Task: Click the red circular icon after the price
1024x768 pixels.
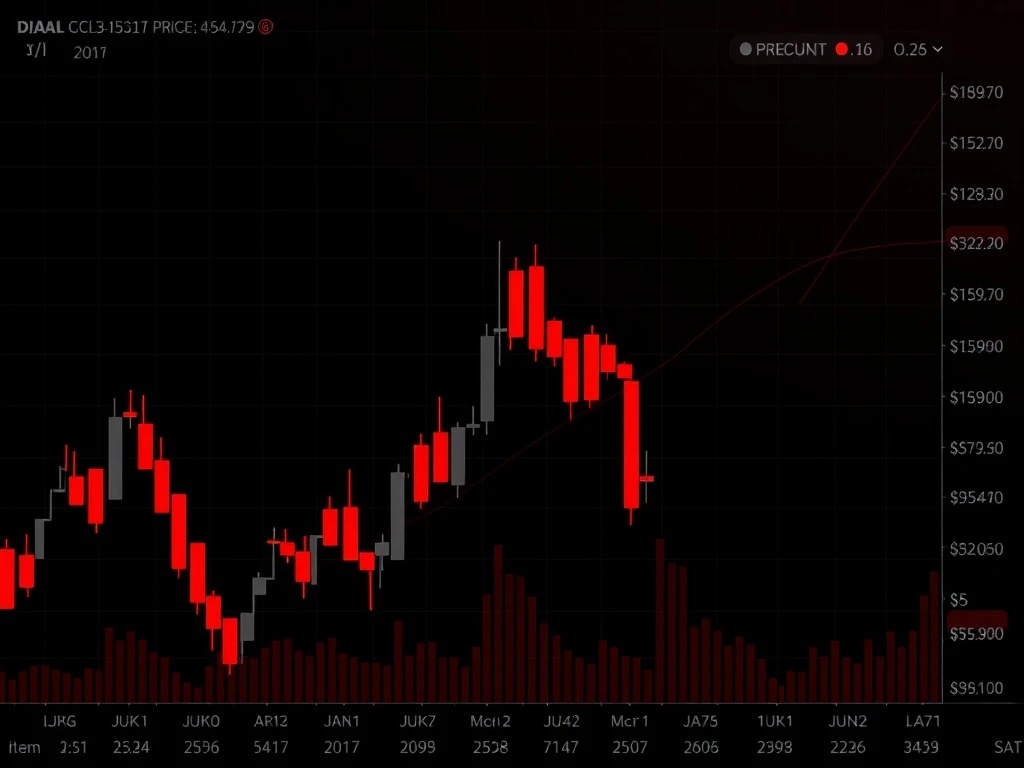Action: [x=266, y=27]
